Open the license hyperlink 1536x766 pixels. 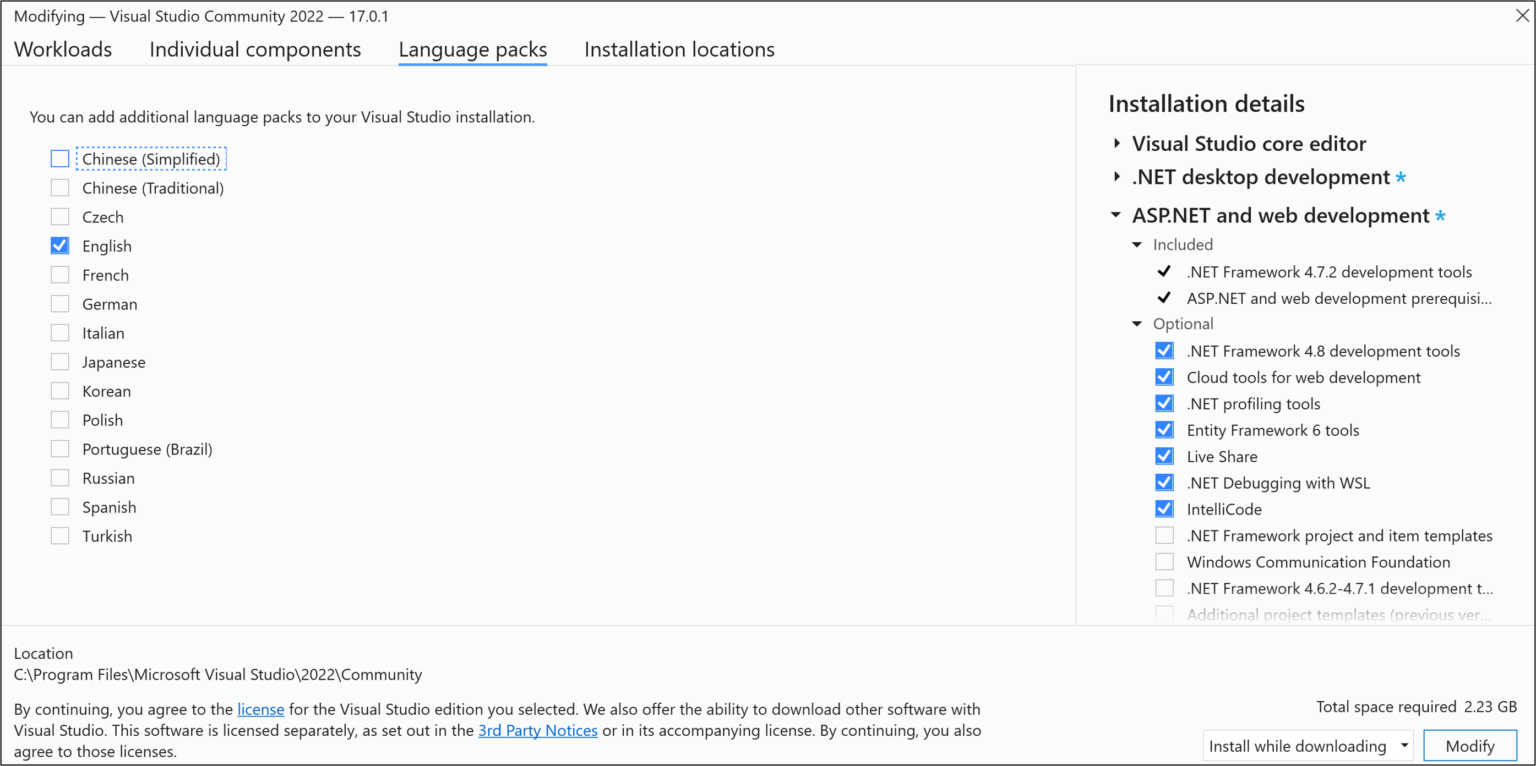(x=260, y=709)
